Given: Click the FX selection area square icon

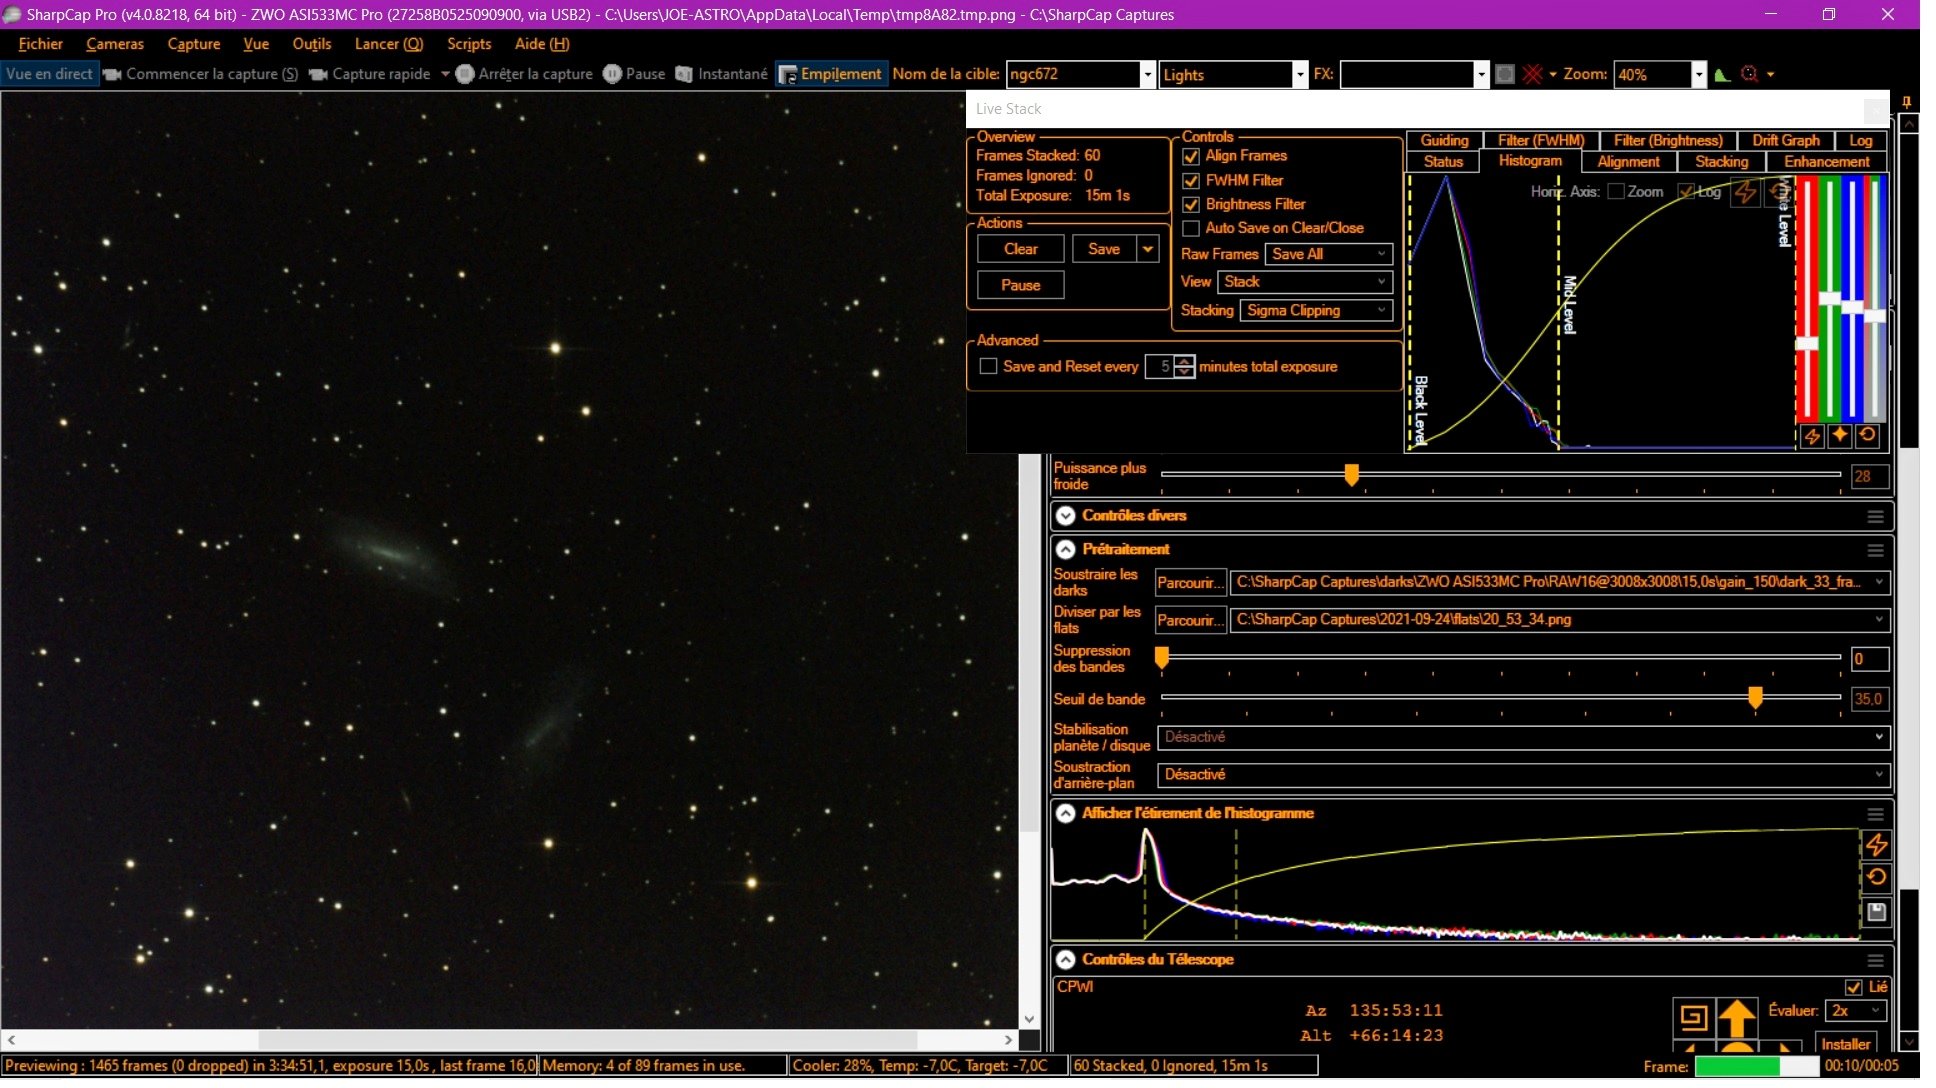Looking at the screenshot, I should [x=1504, y=74].
